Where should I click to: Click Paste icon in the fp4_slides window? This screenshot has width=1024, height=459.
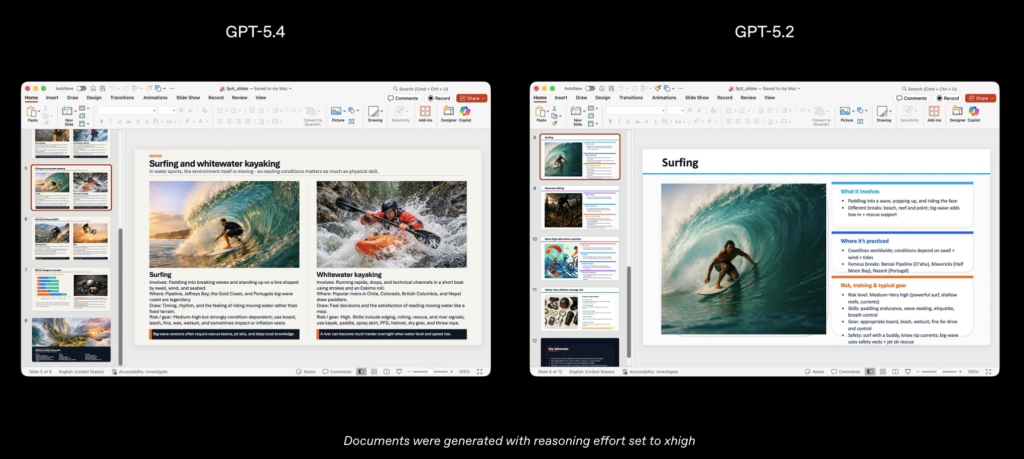tap(33, 112)
